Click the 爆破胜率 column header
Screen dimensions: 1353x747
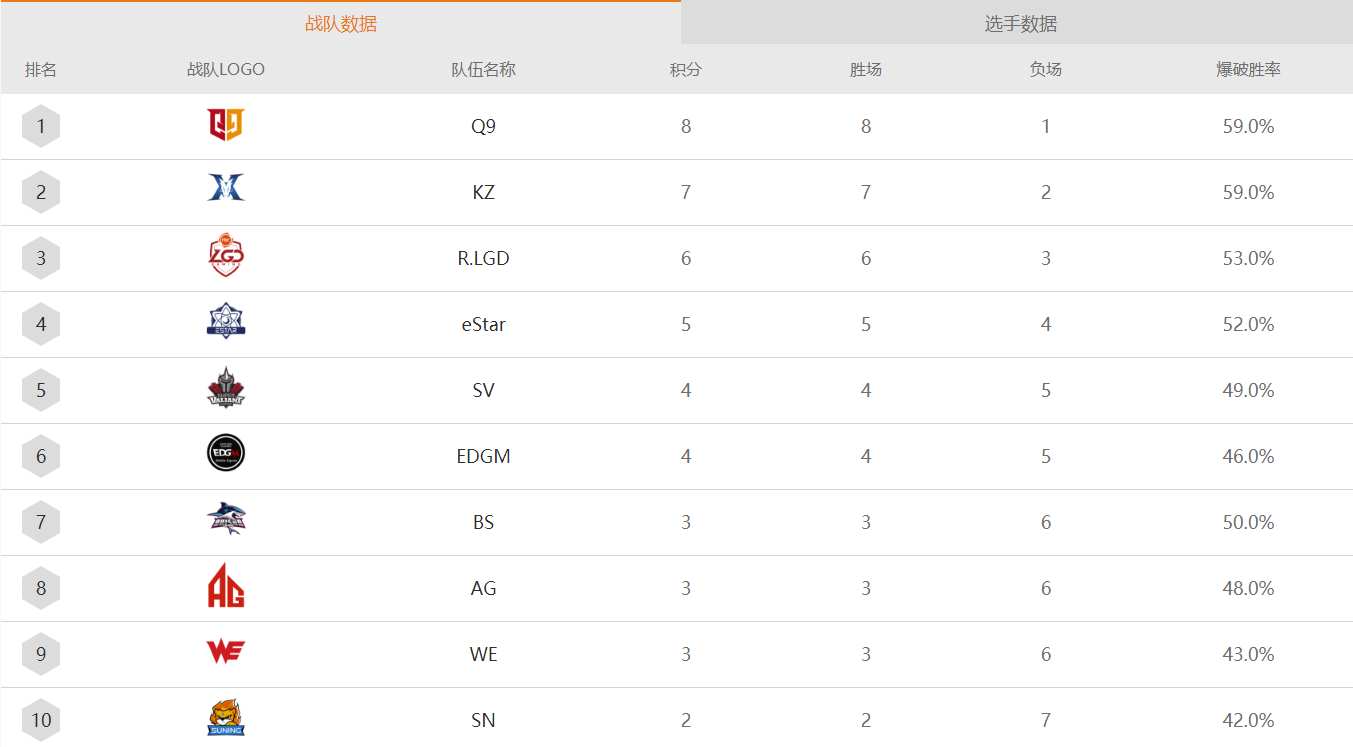tap(1248, 70)
